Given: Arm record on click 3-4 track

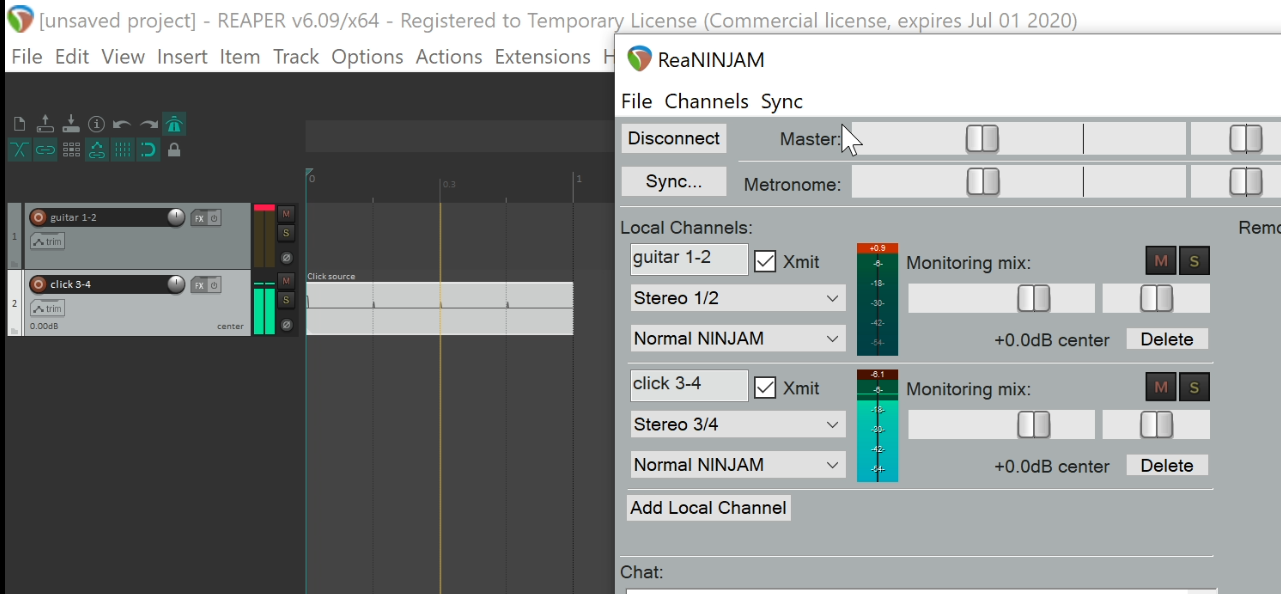Looking at the screenshot, I should point(38,284).
